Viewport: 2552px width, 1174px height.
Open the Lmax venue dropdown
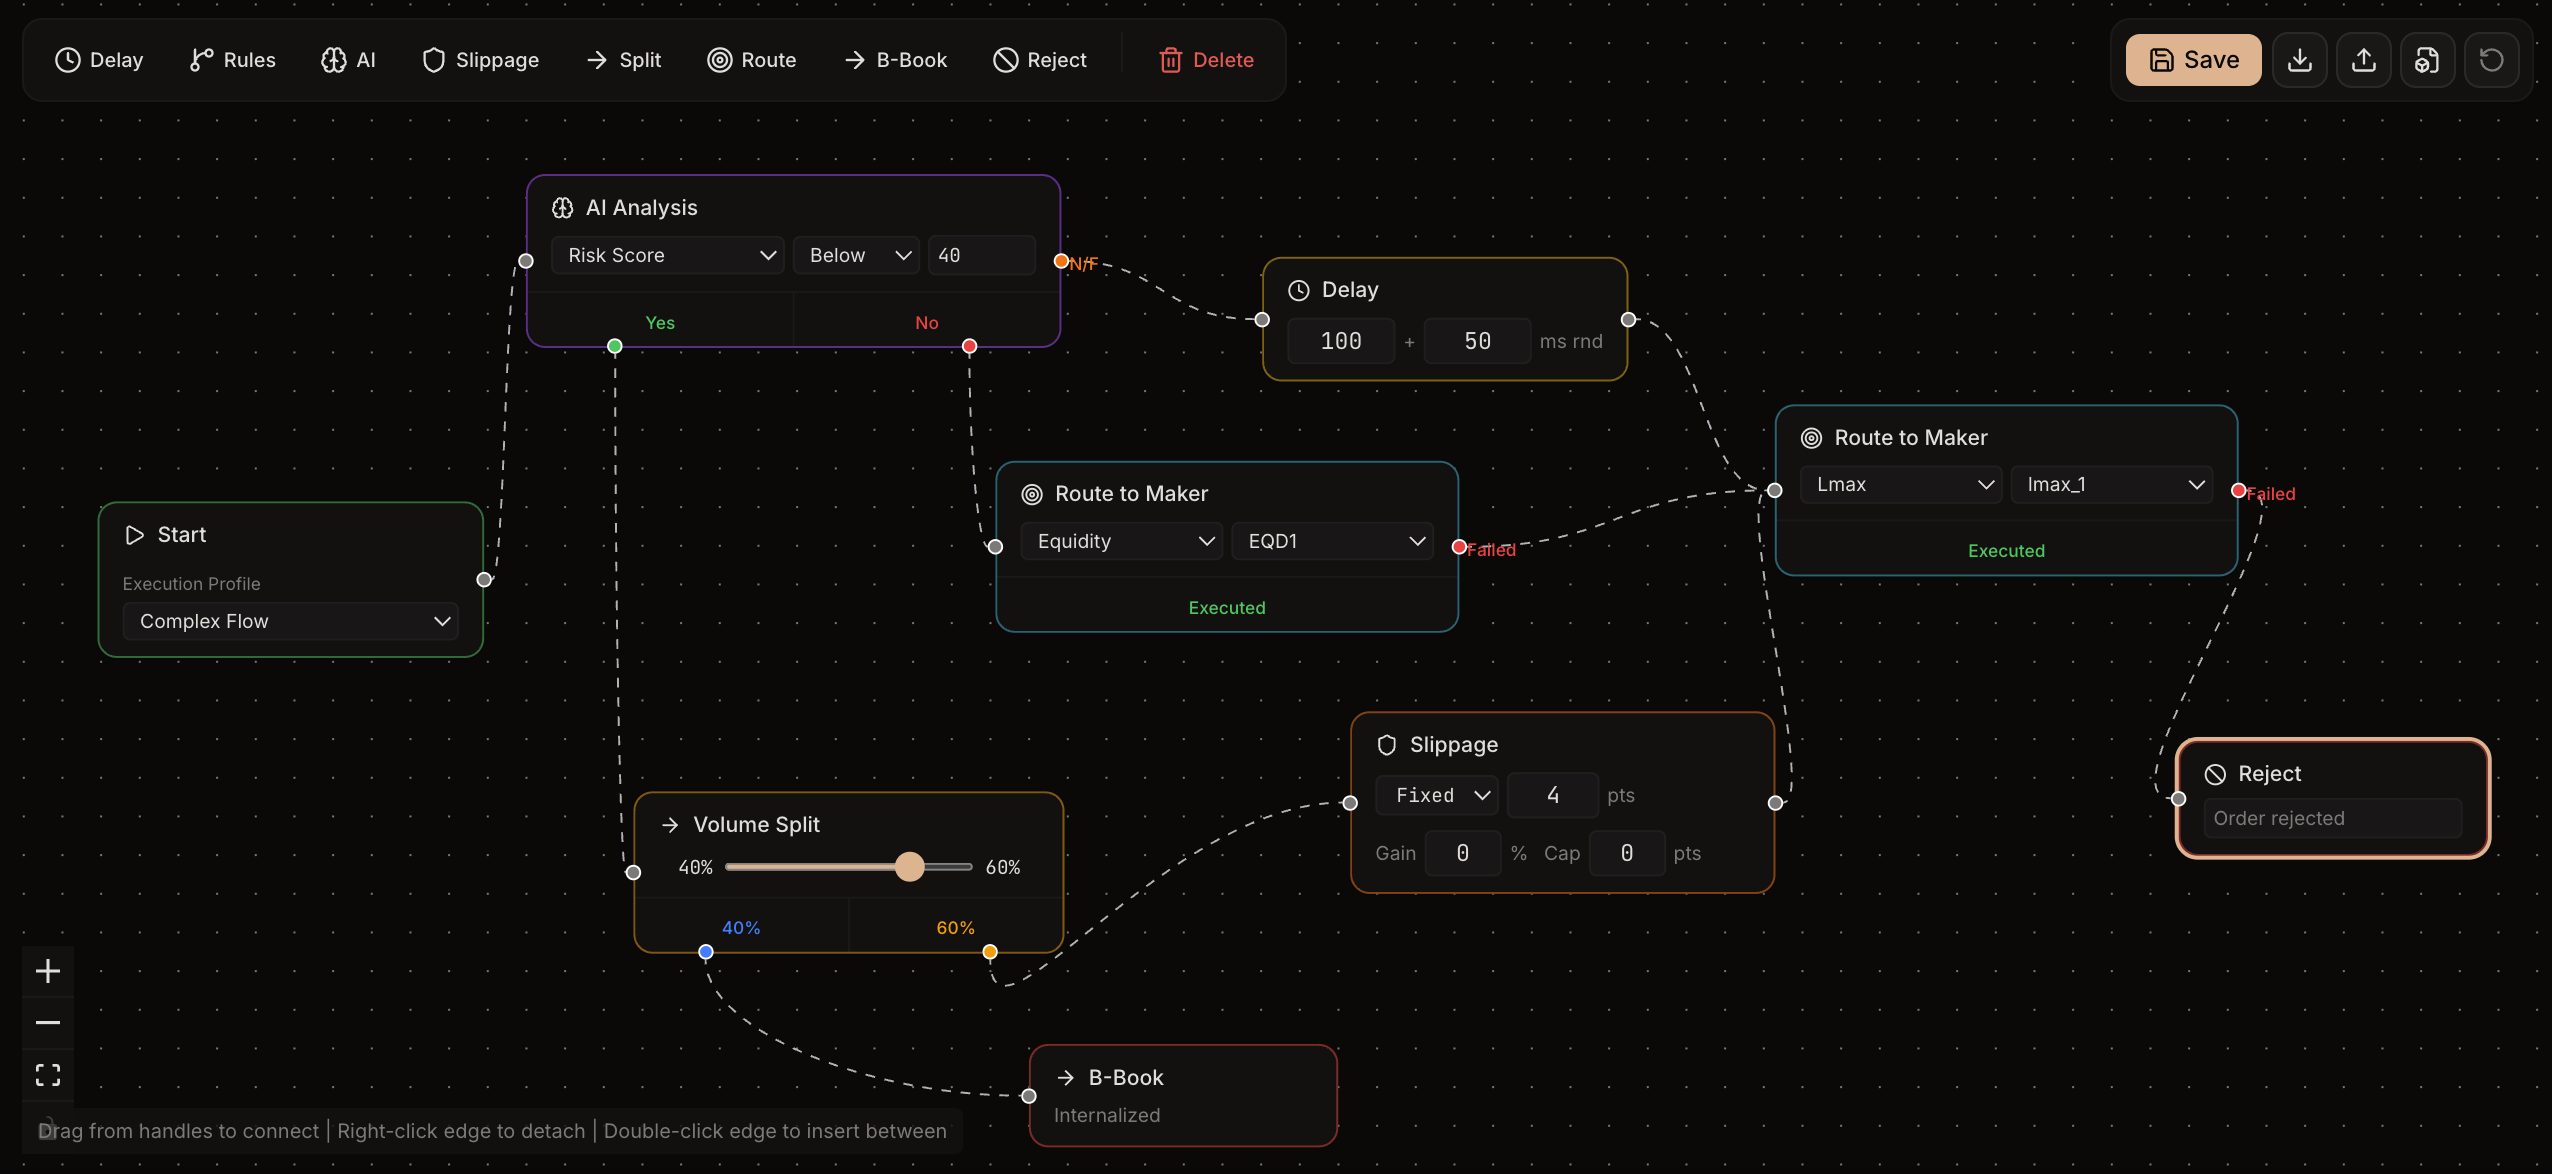click(1899, 484)
